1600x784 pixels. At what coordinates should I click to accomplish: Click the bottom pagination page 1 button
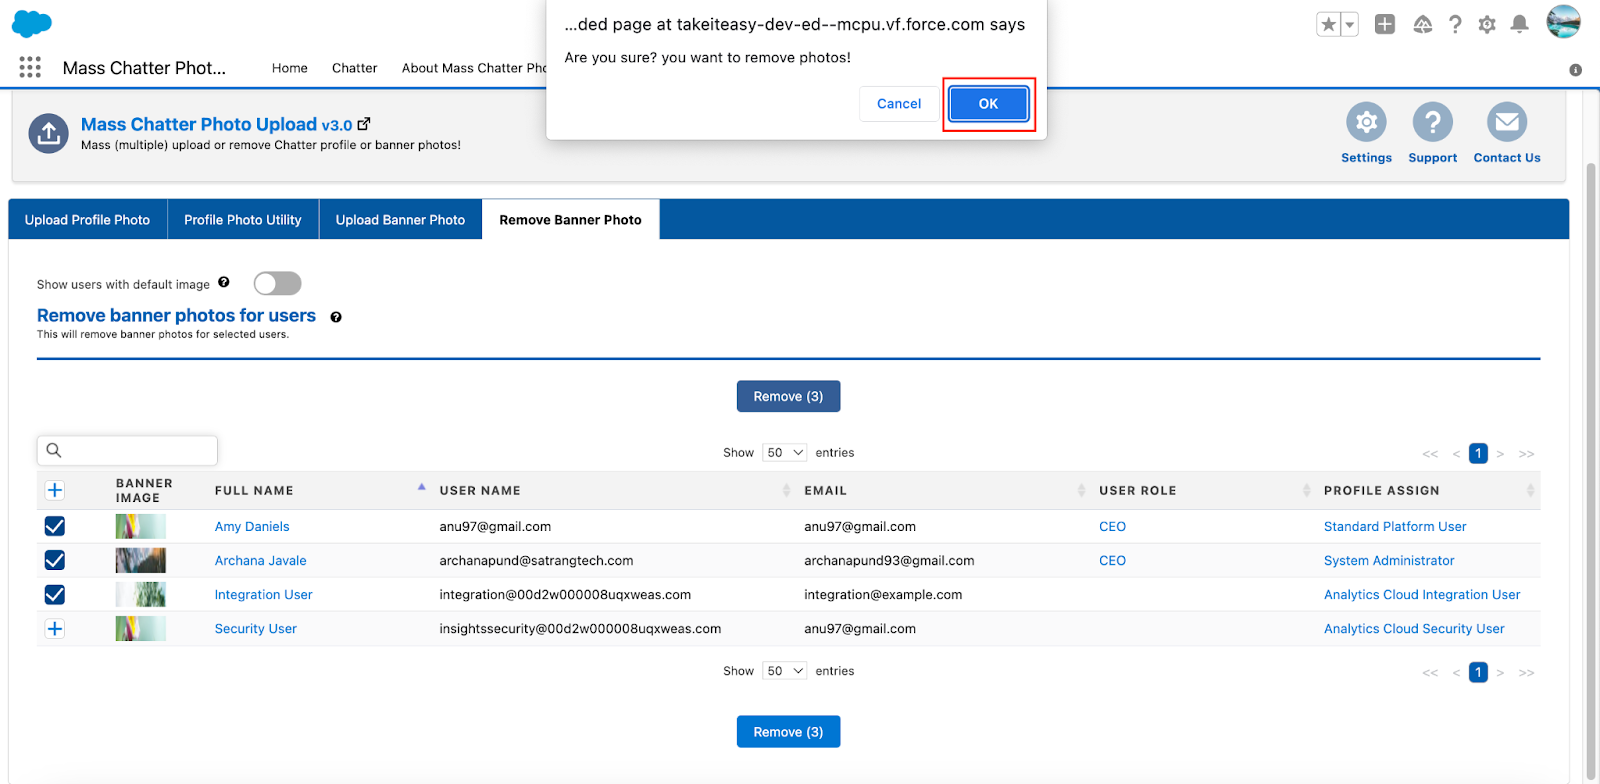point(1478,672)
